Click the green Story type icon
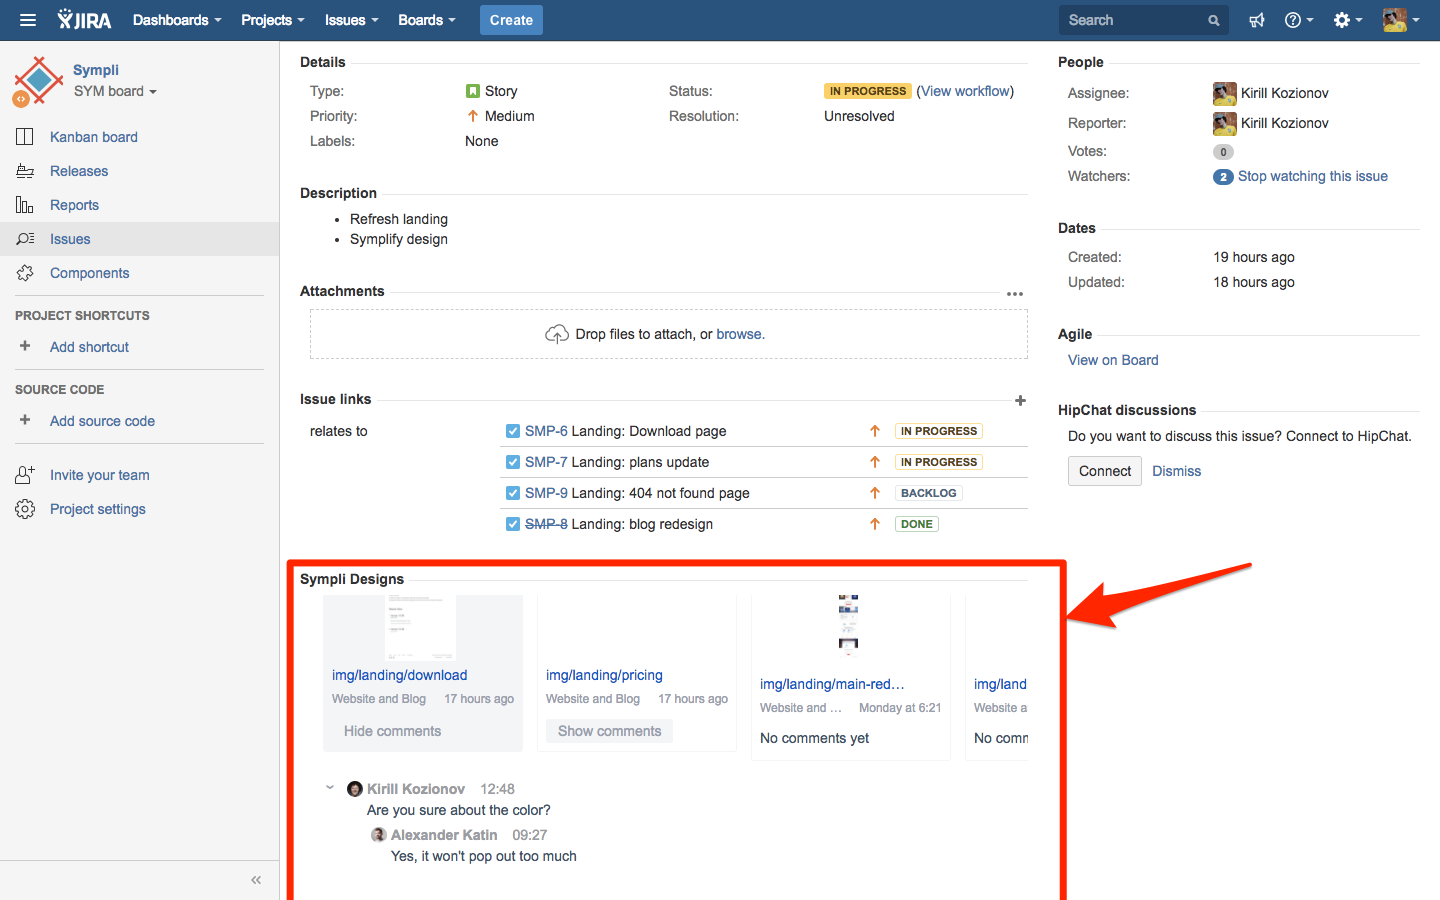The width and height of the screenshot is (1440, 900). tap(473, 91)
